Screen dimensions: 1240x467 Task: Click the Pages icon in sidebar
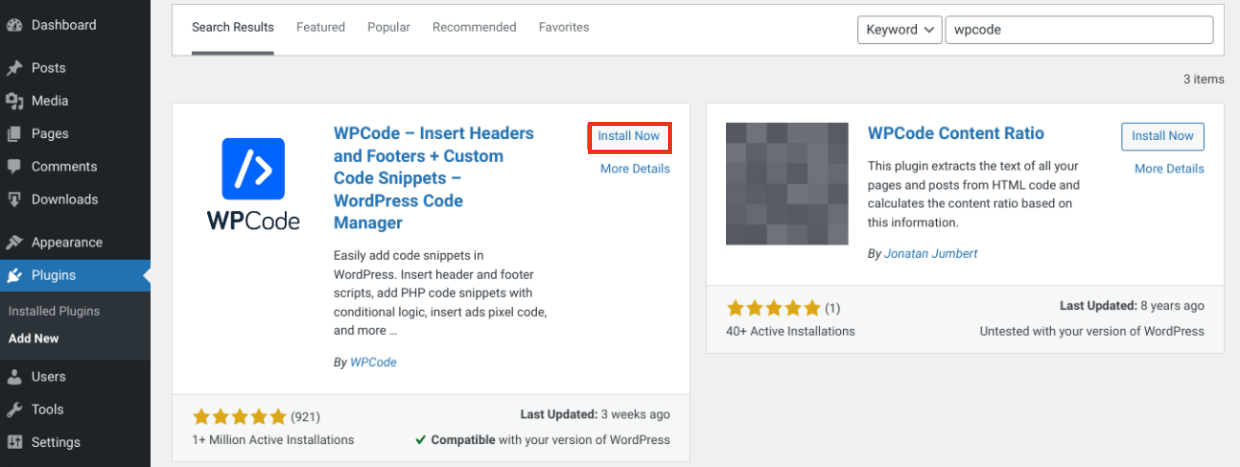point(14,134)
